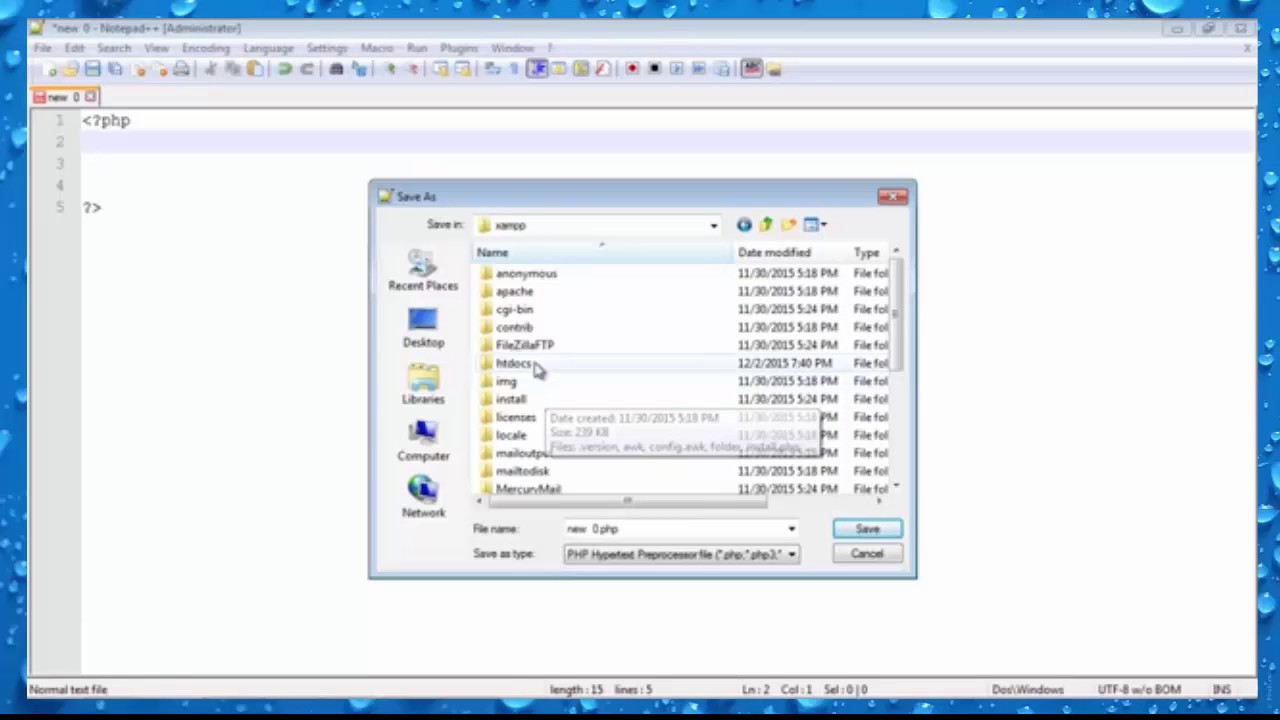Click the Copy toolbar icon
Screen dimensions: 1280x720
click(x=233, y=69)
